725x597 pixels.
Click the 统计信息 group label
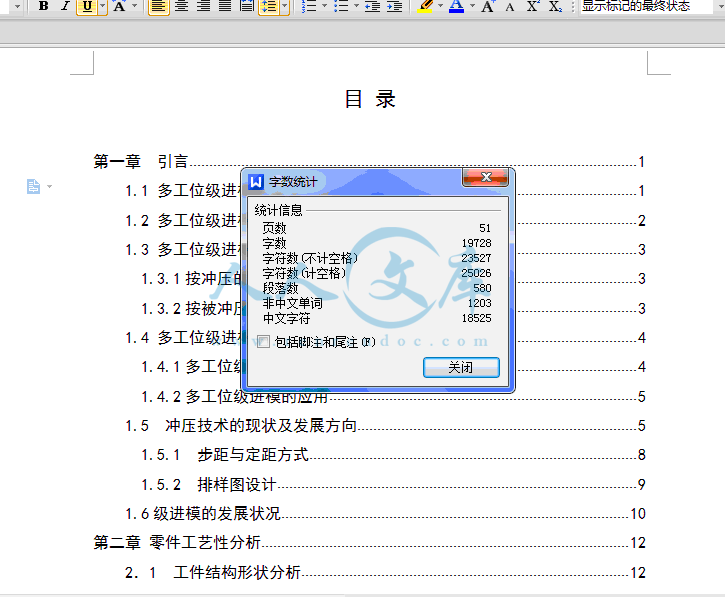point(278,210)
